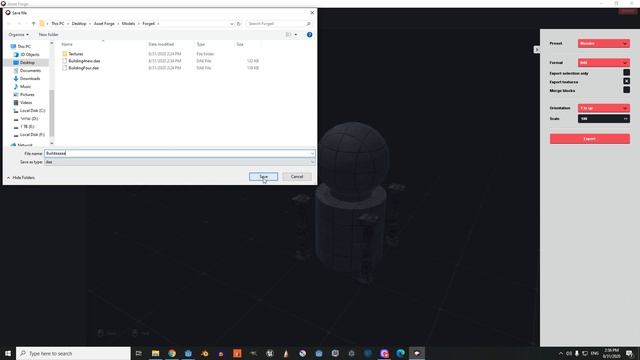This screenshot has height=360, width=640.
Task: Collapse the export panel with arrow tab
Action: (536, 49)
